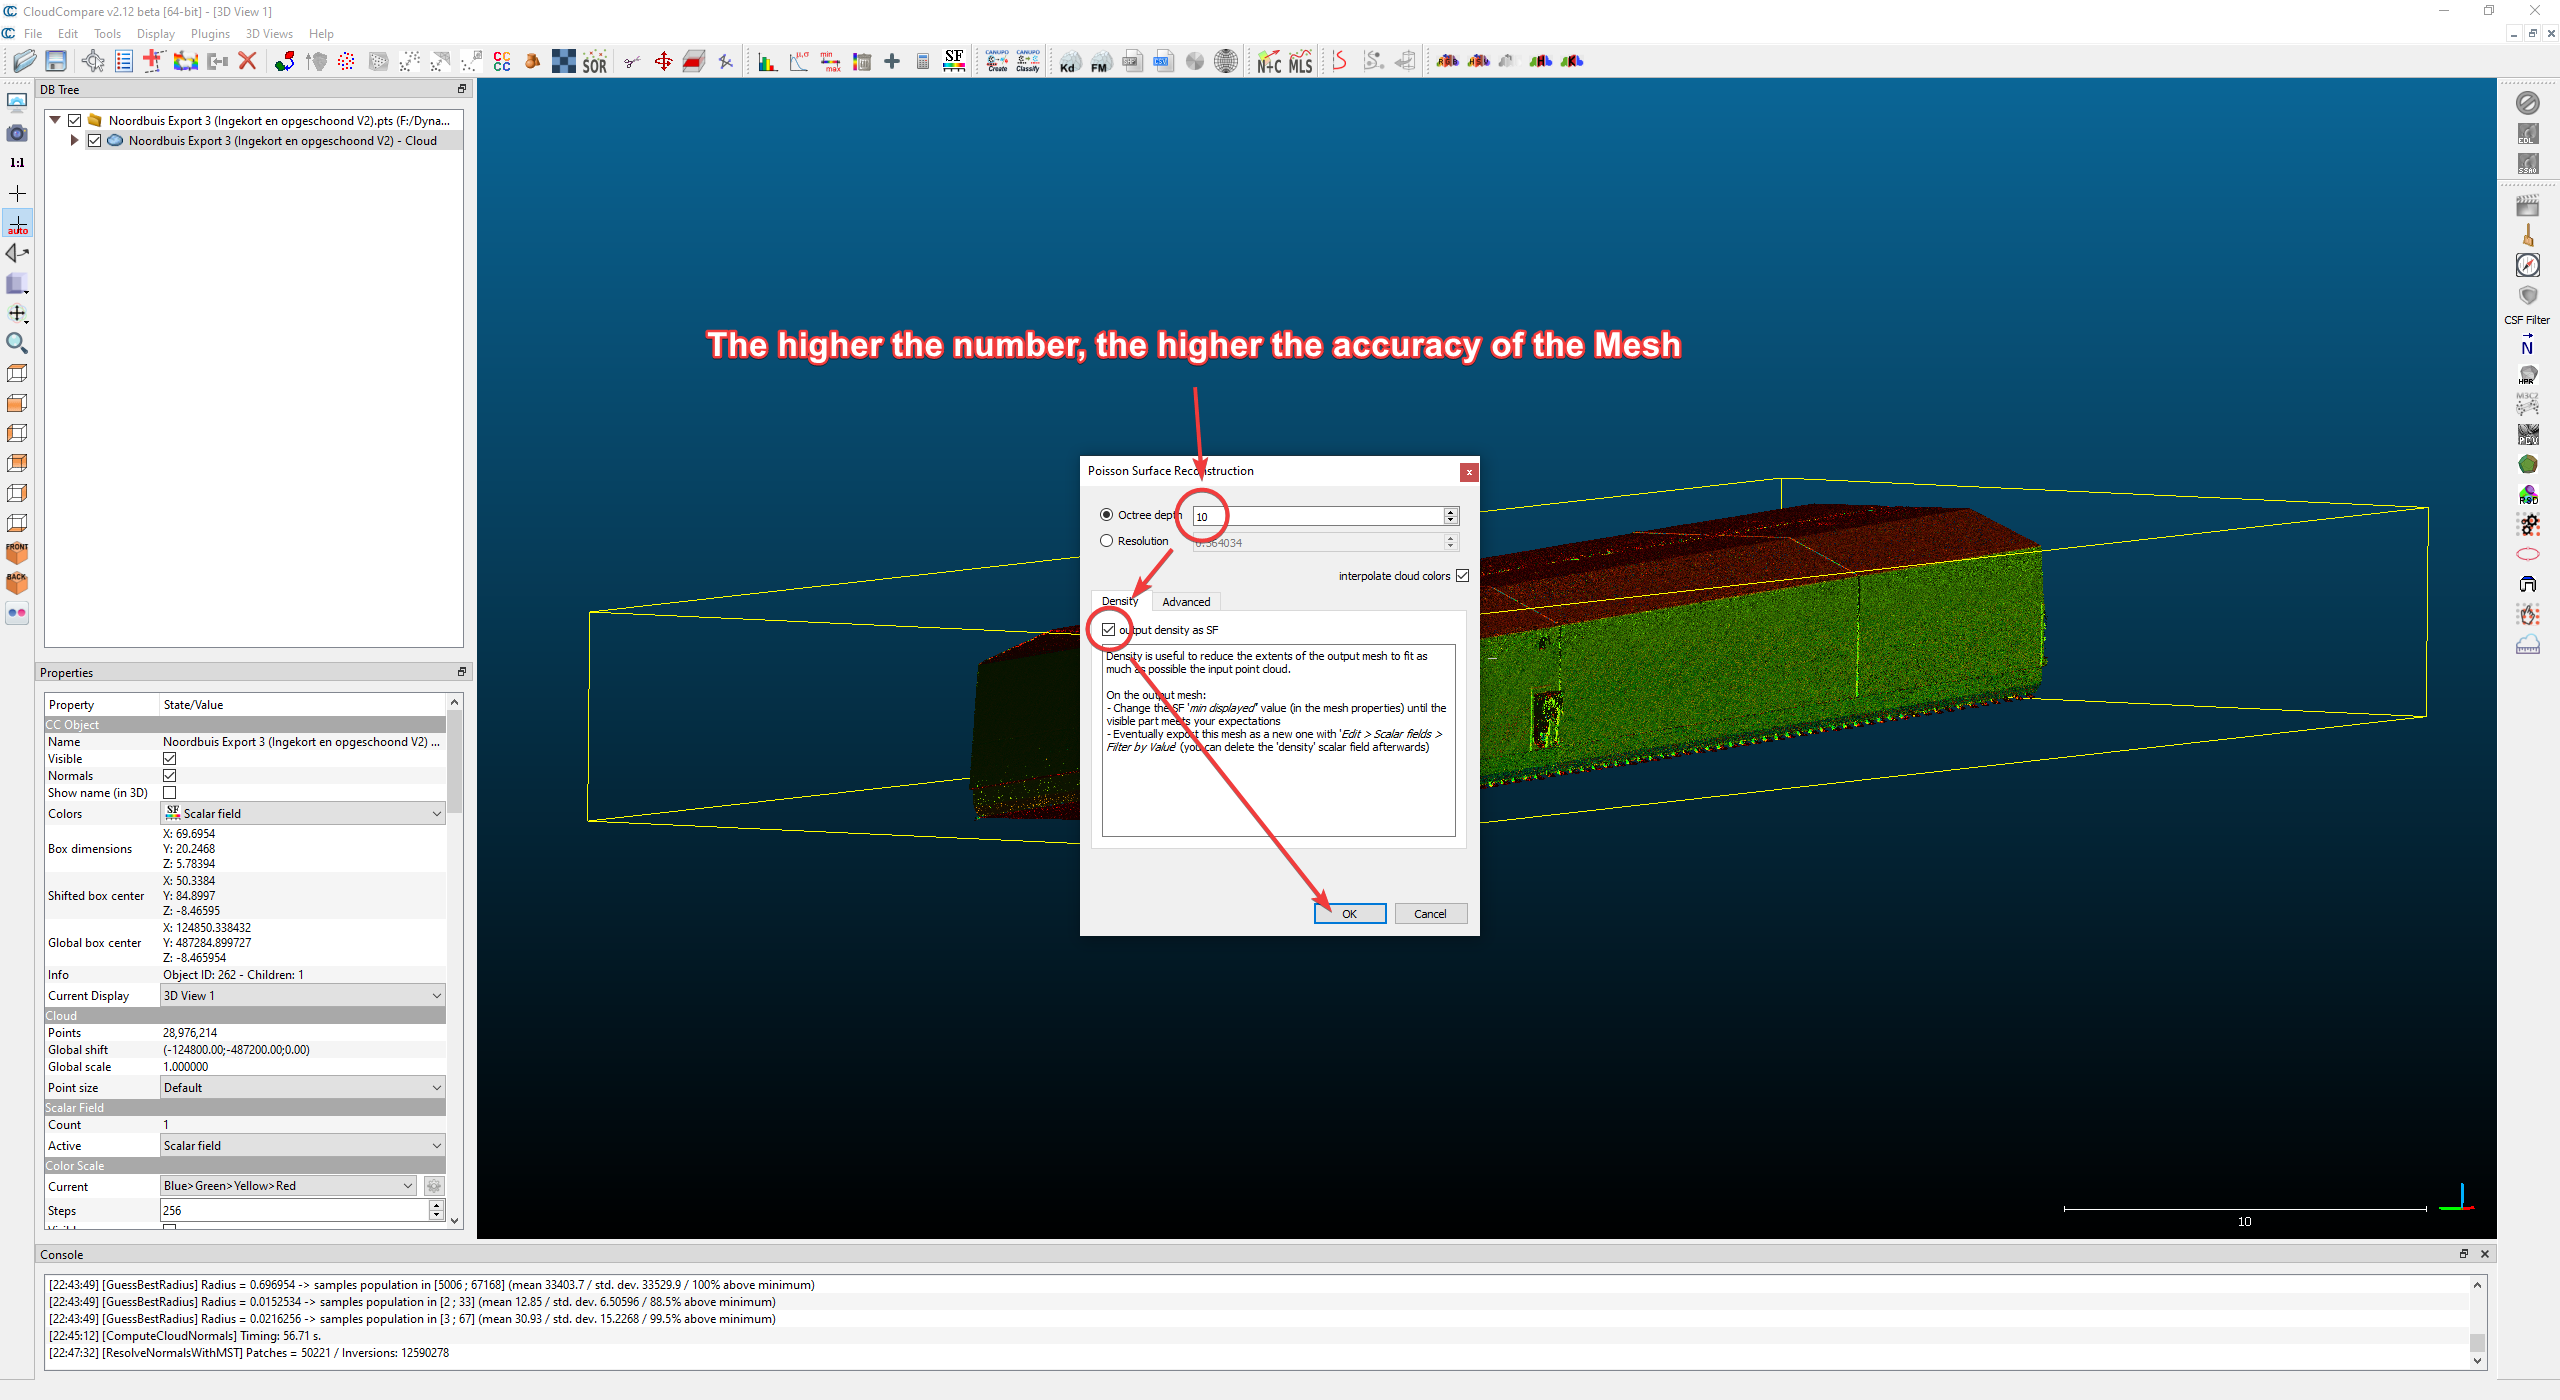Screen dimensions: 2560x1400
Task: Expand the Noordbuis Cloud tree node
Action: [x=75, y=140]
